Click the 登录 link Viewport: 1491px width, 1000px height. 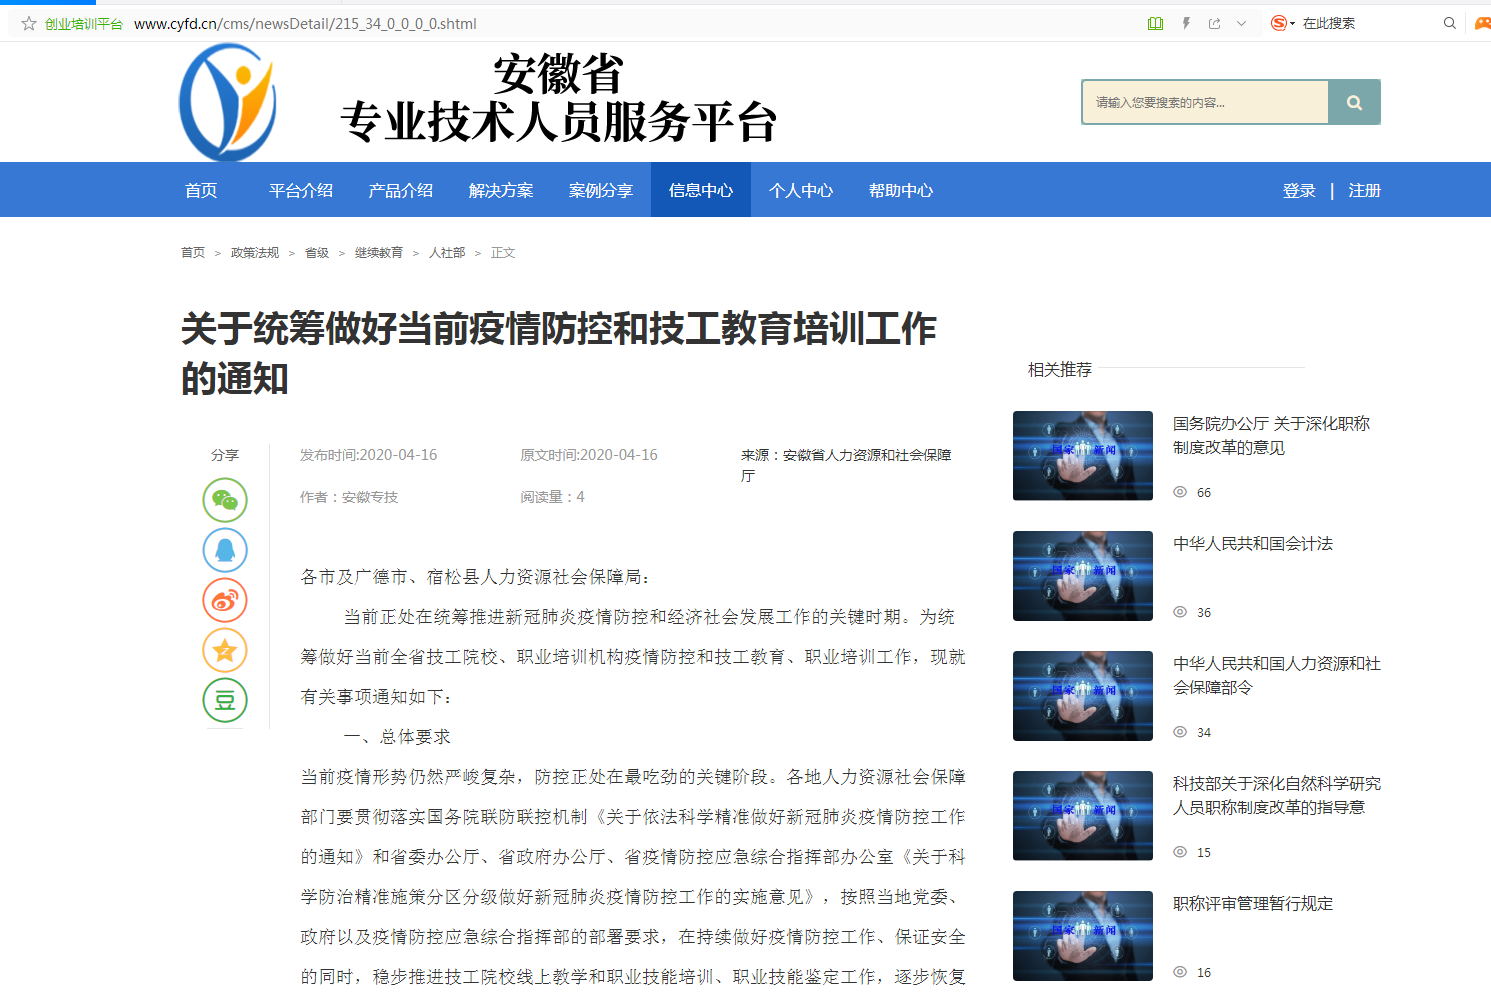pos(1299,190)
